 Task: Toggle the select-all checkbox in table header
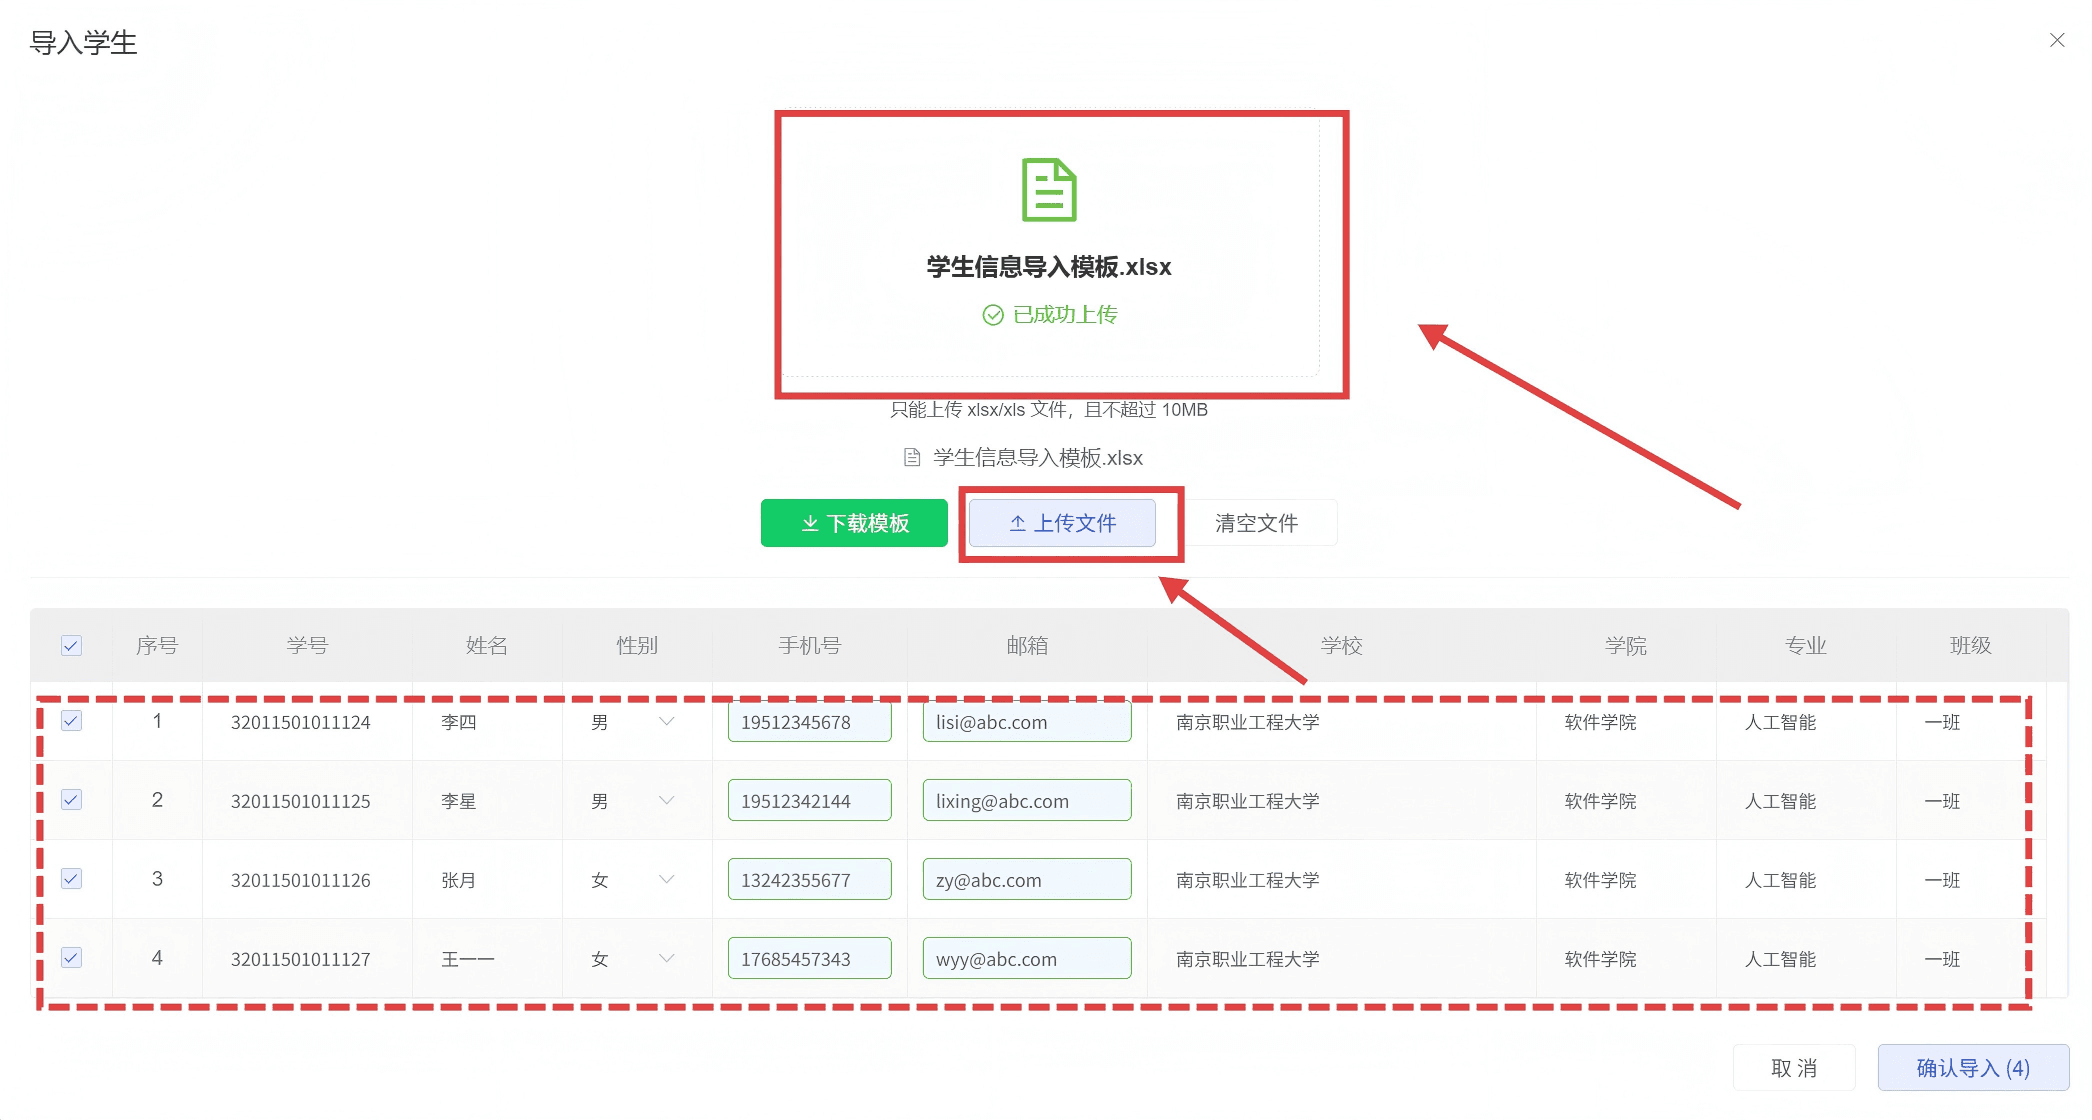pyautogui.click(x=71, y=645)
